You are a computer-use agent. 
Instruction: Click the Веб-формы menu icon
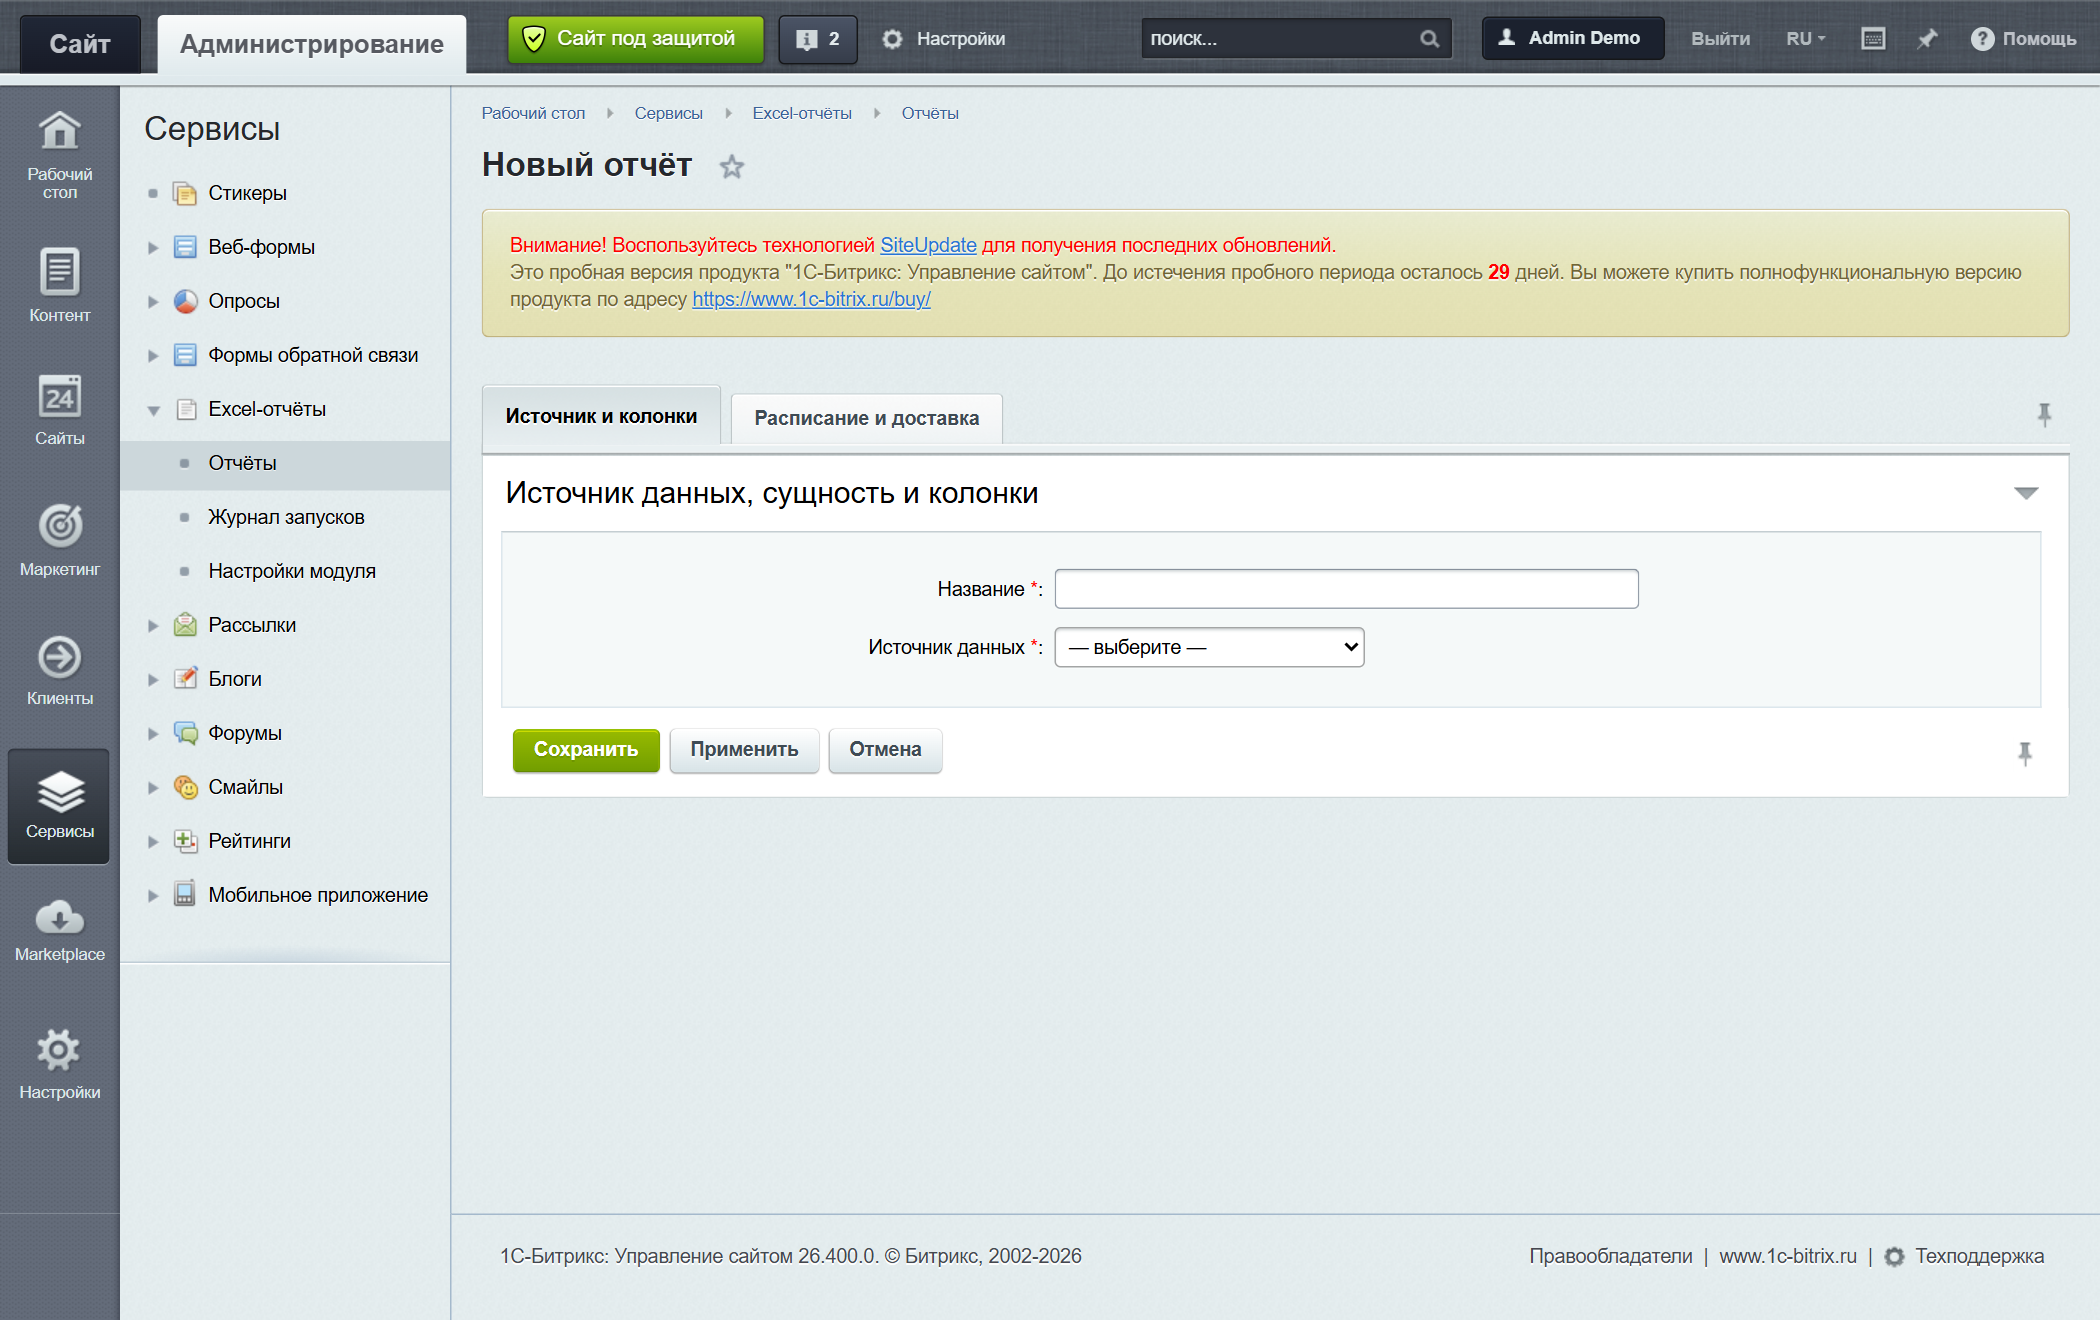coord(185,247)
